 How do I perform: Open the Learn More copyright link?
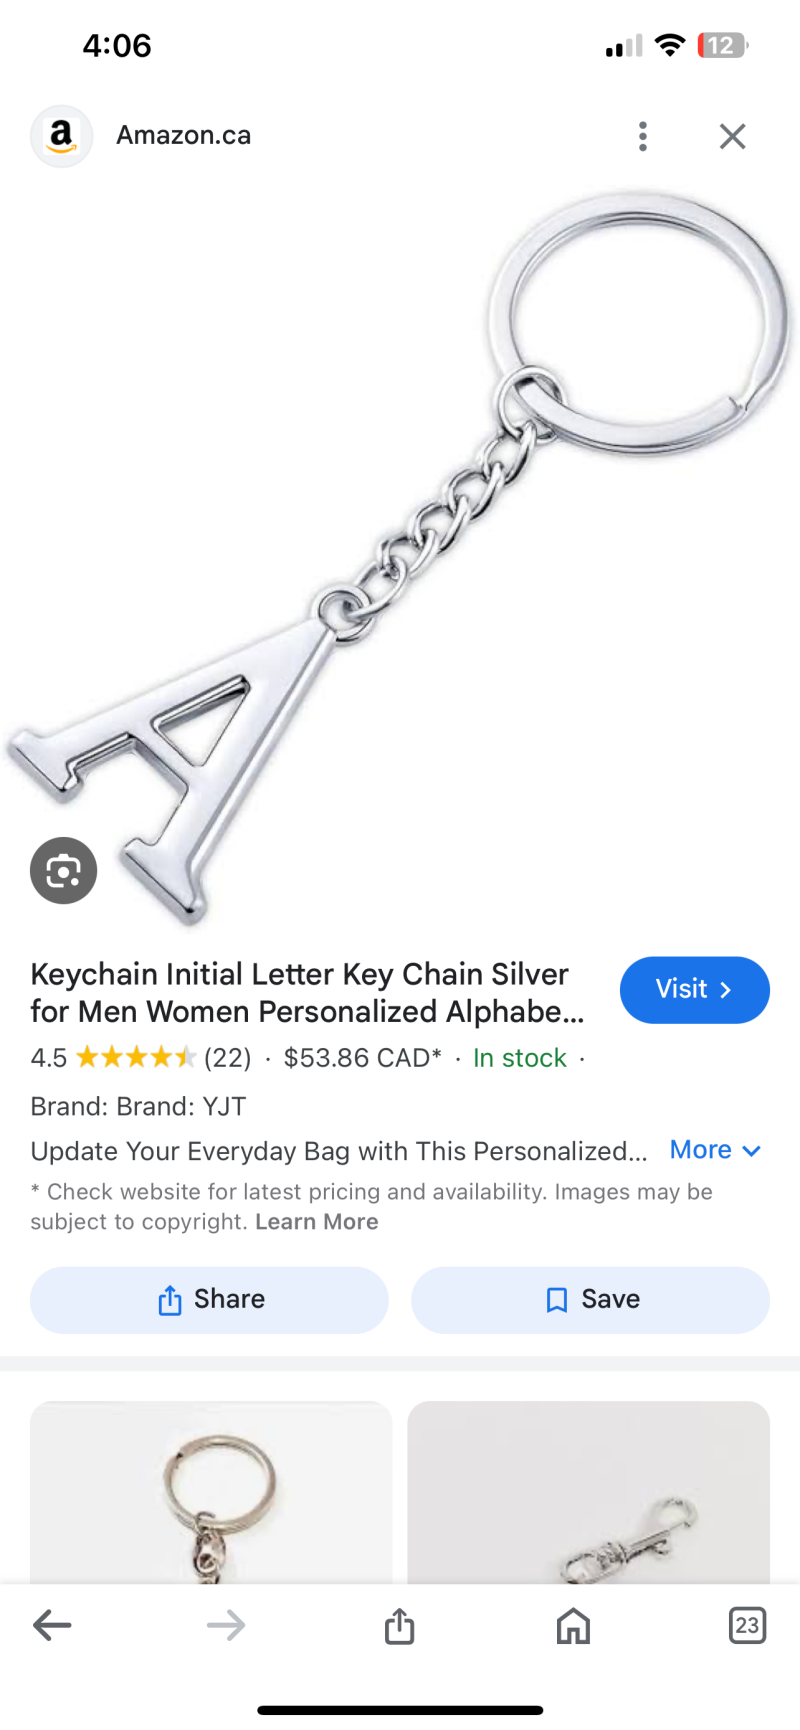tap(317, 1222)
